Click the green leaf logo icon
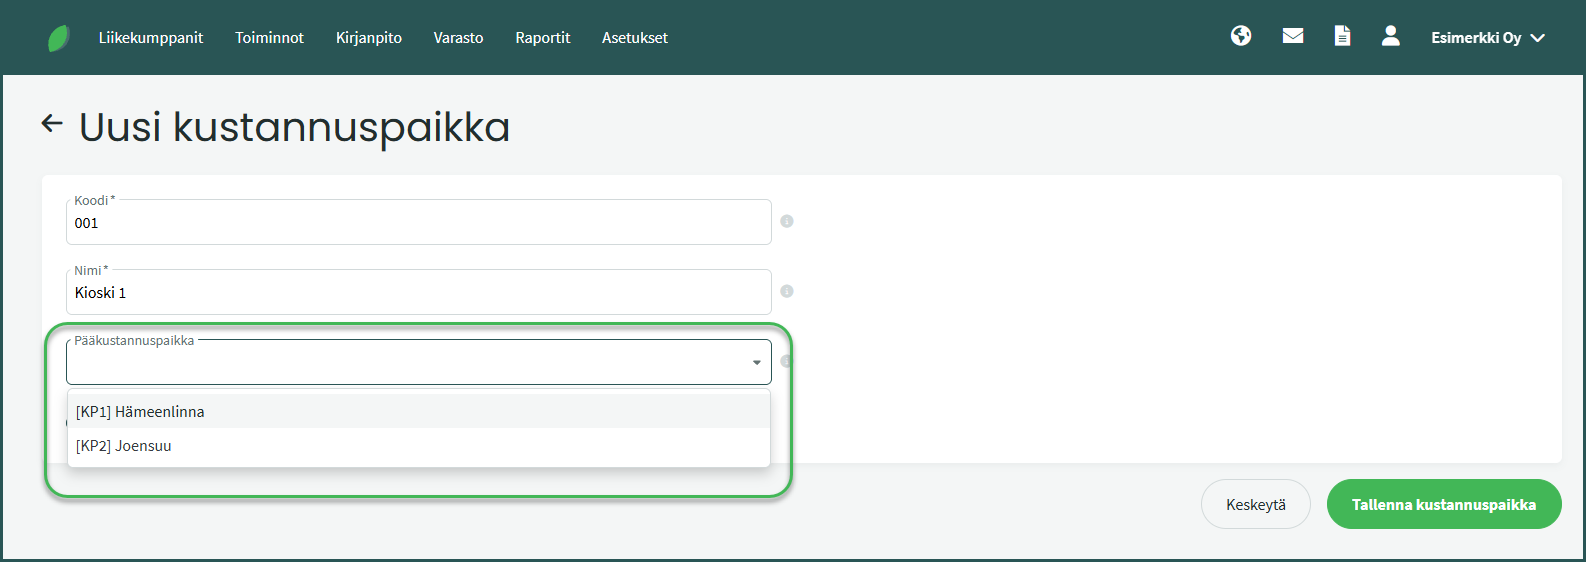 (x=59, y=38)
